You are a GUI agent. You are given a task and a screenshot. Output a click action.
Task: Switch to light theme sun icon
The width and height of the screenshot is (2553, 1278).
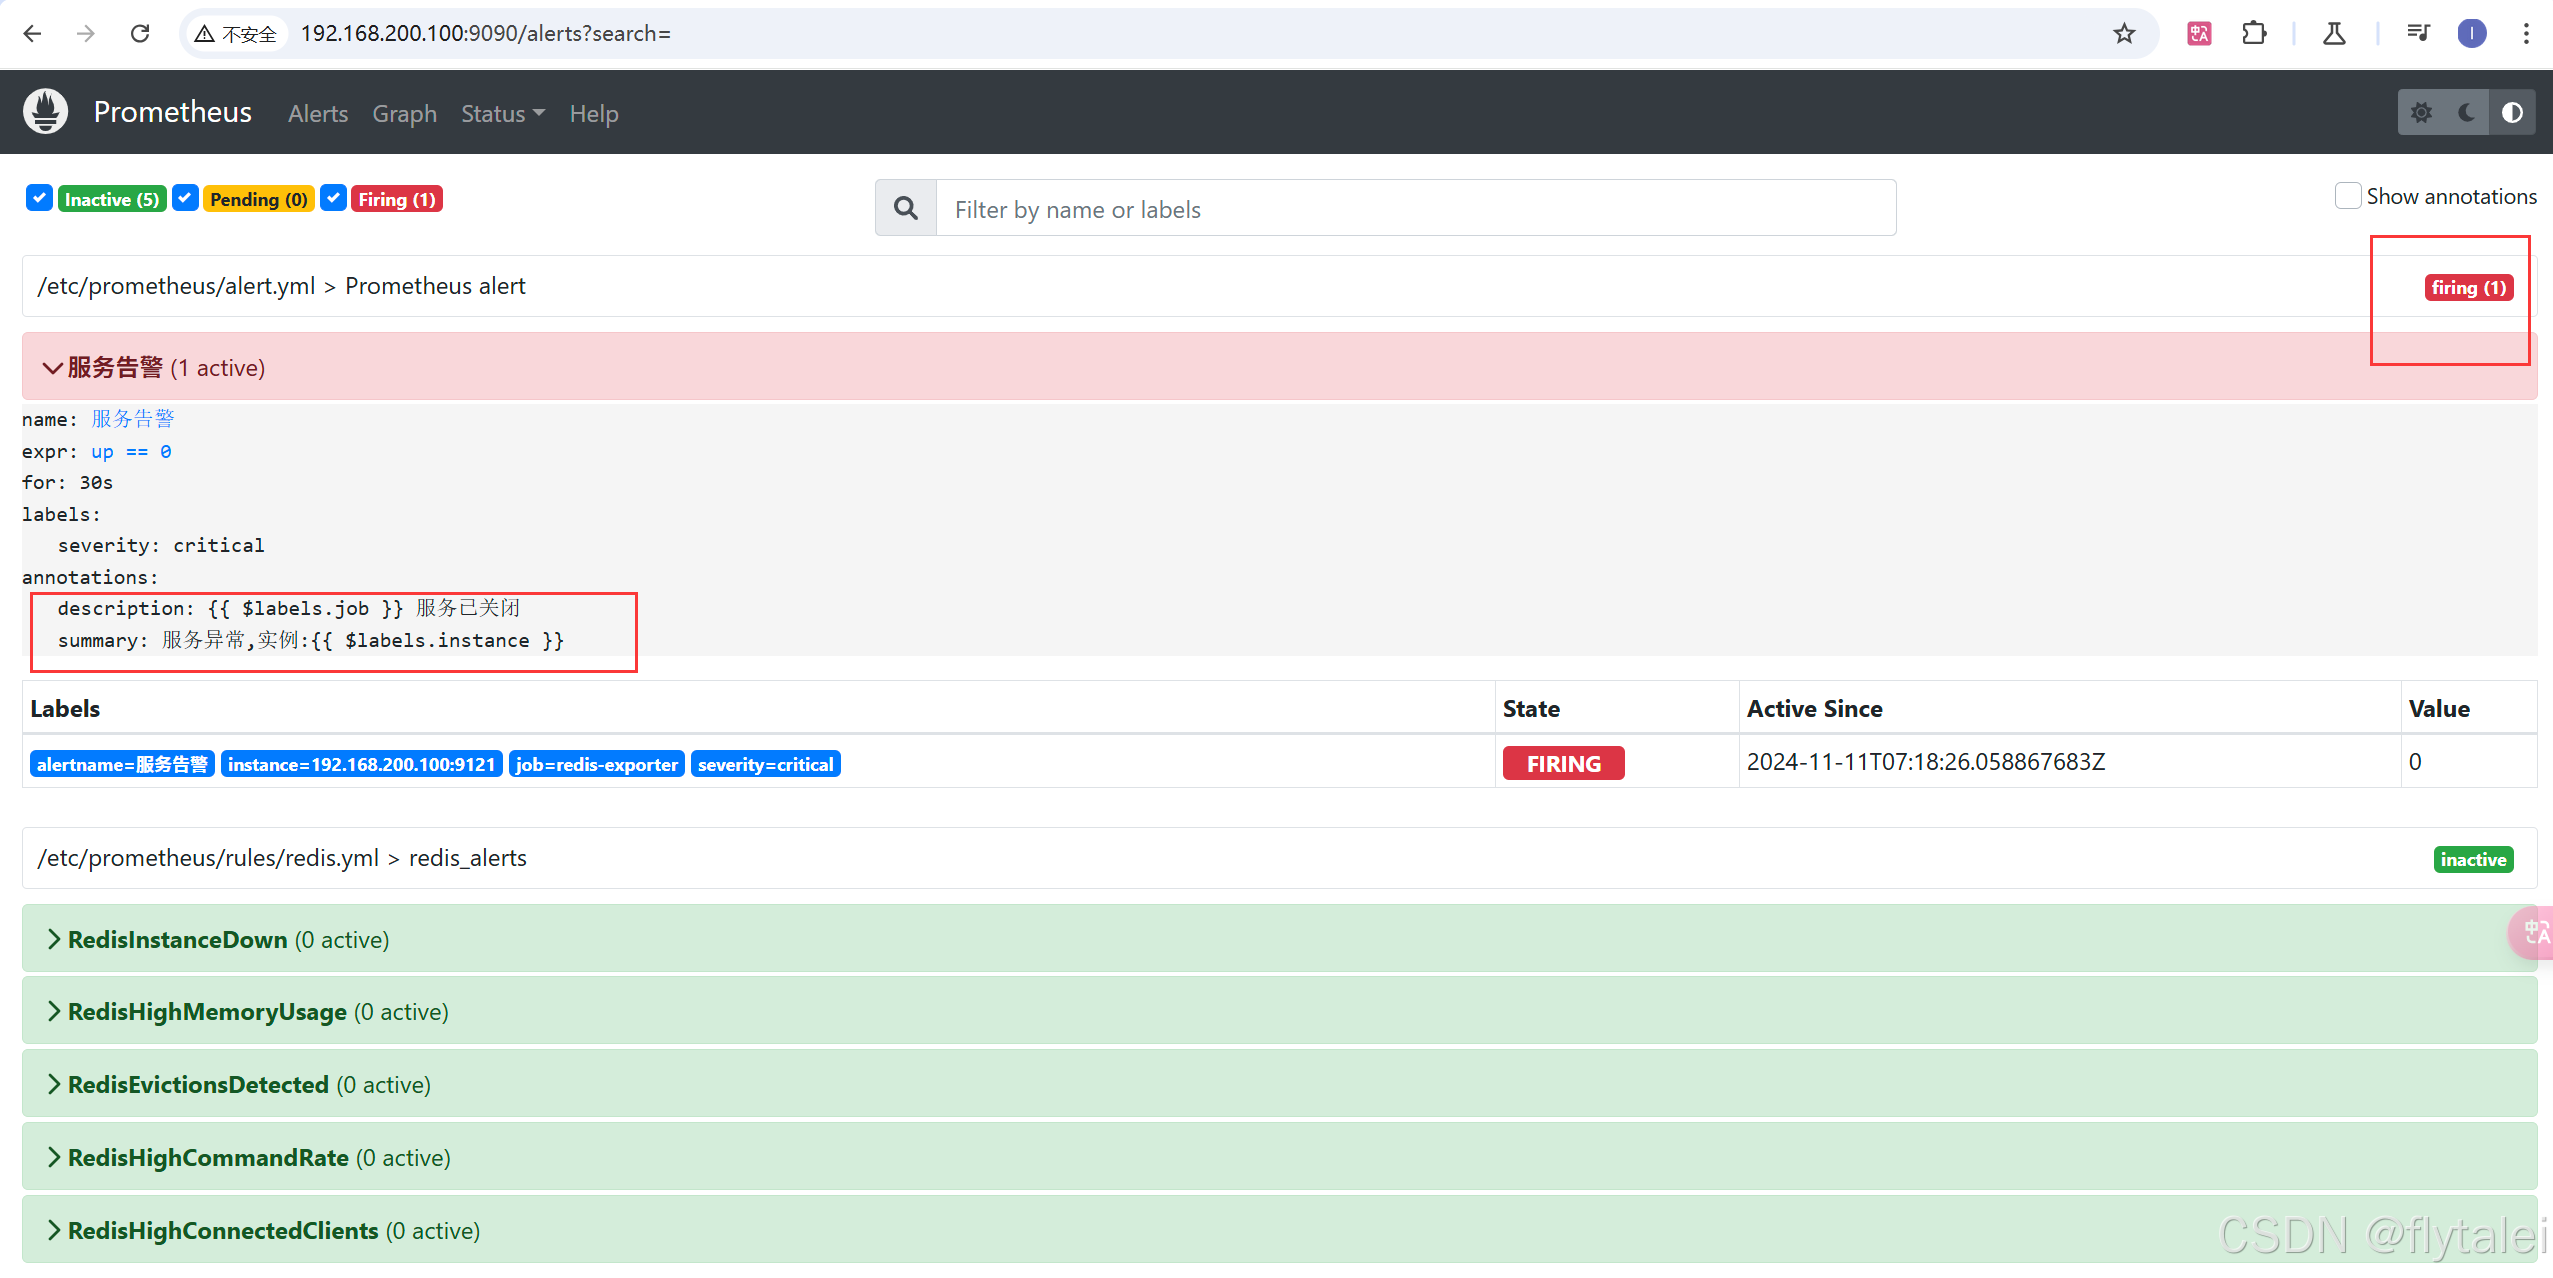pos(2421,112)
